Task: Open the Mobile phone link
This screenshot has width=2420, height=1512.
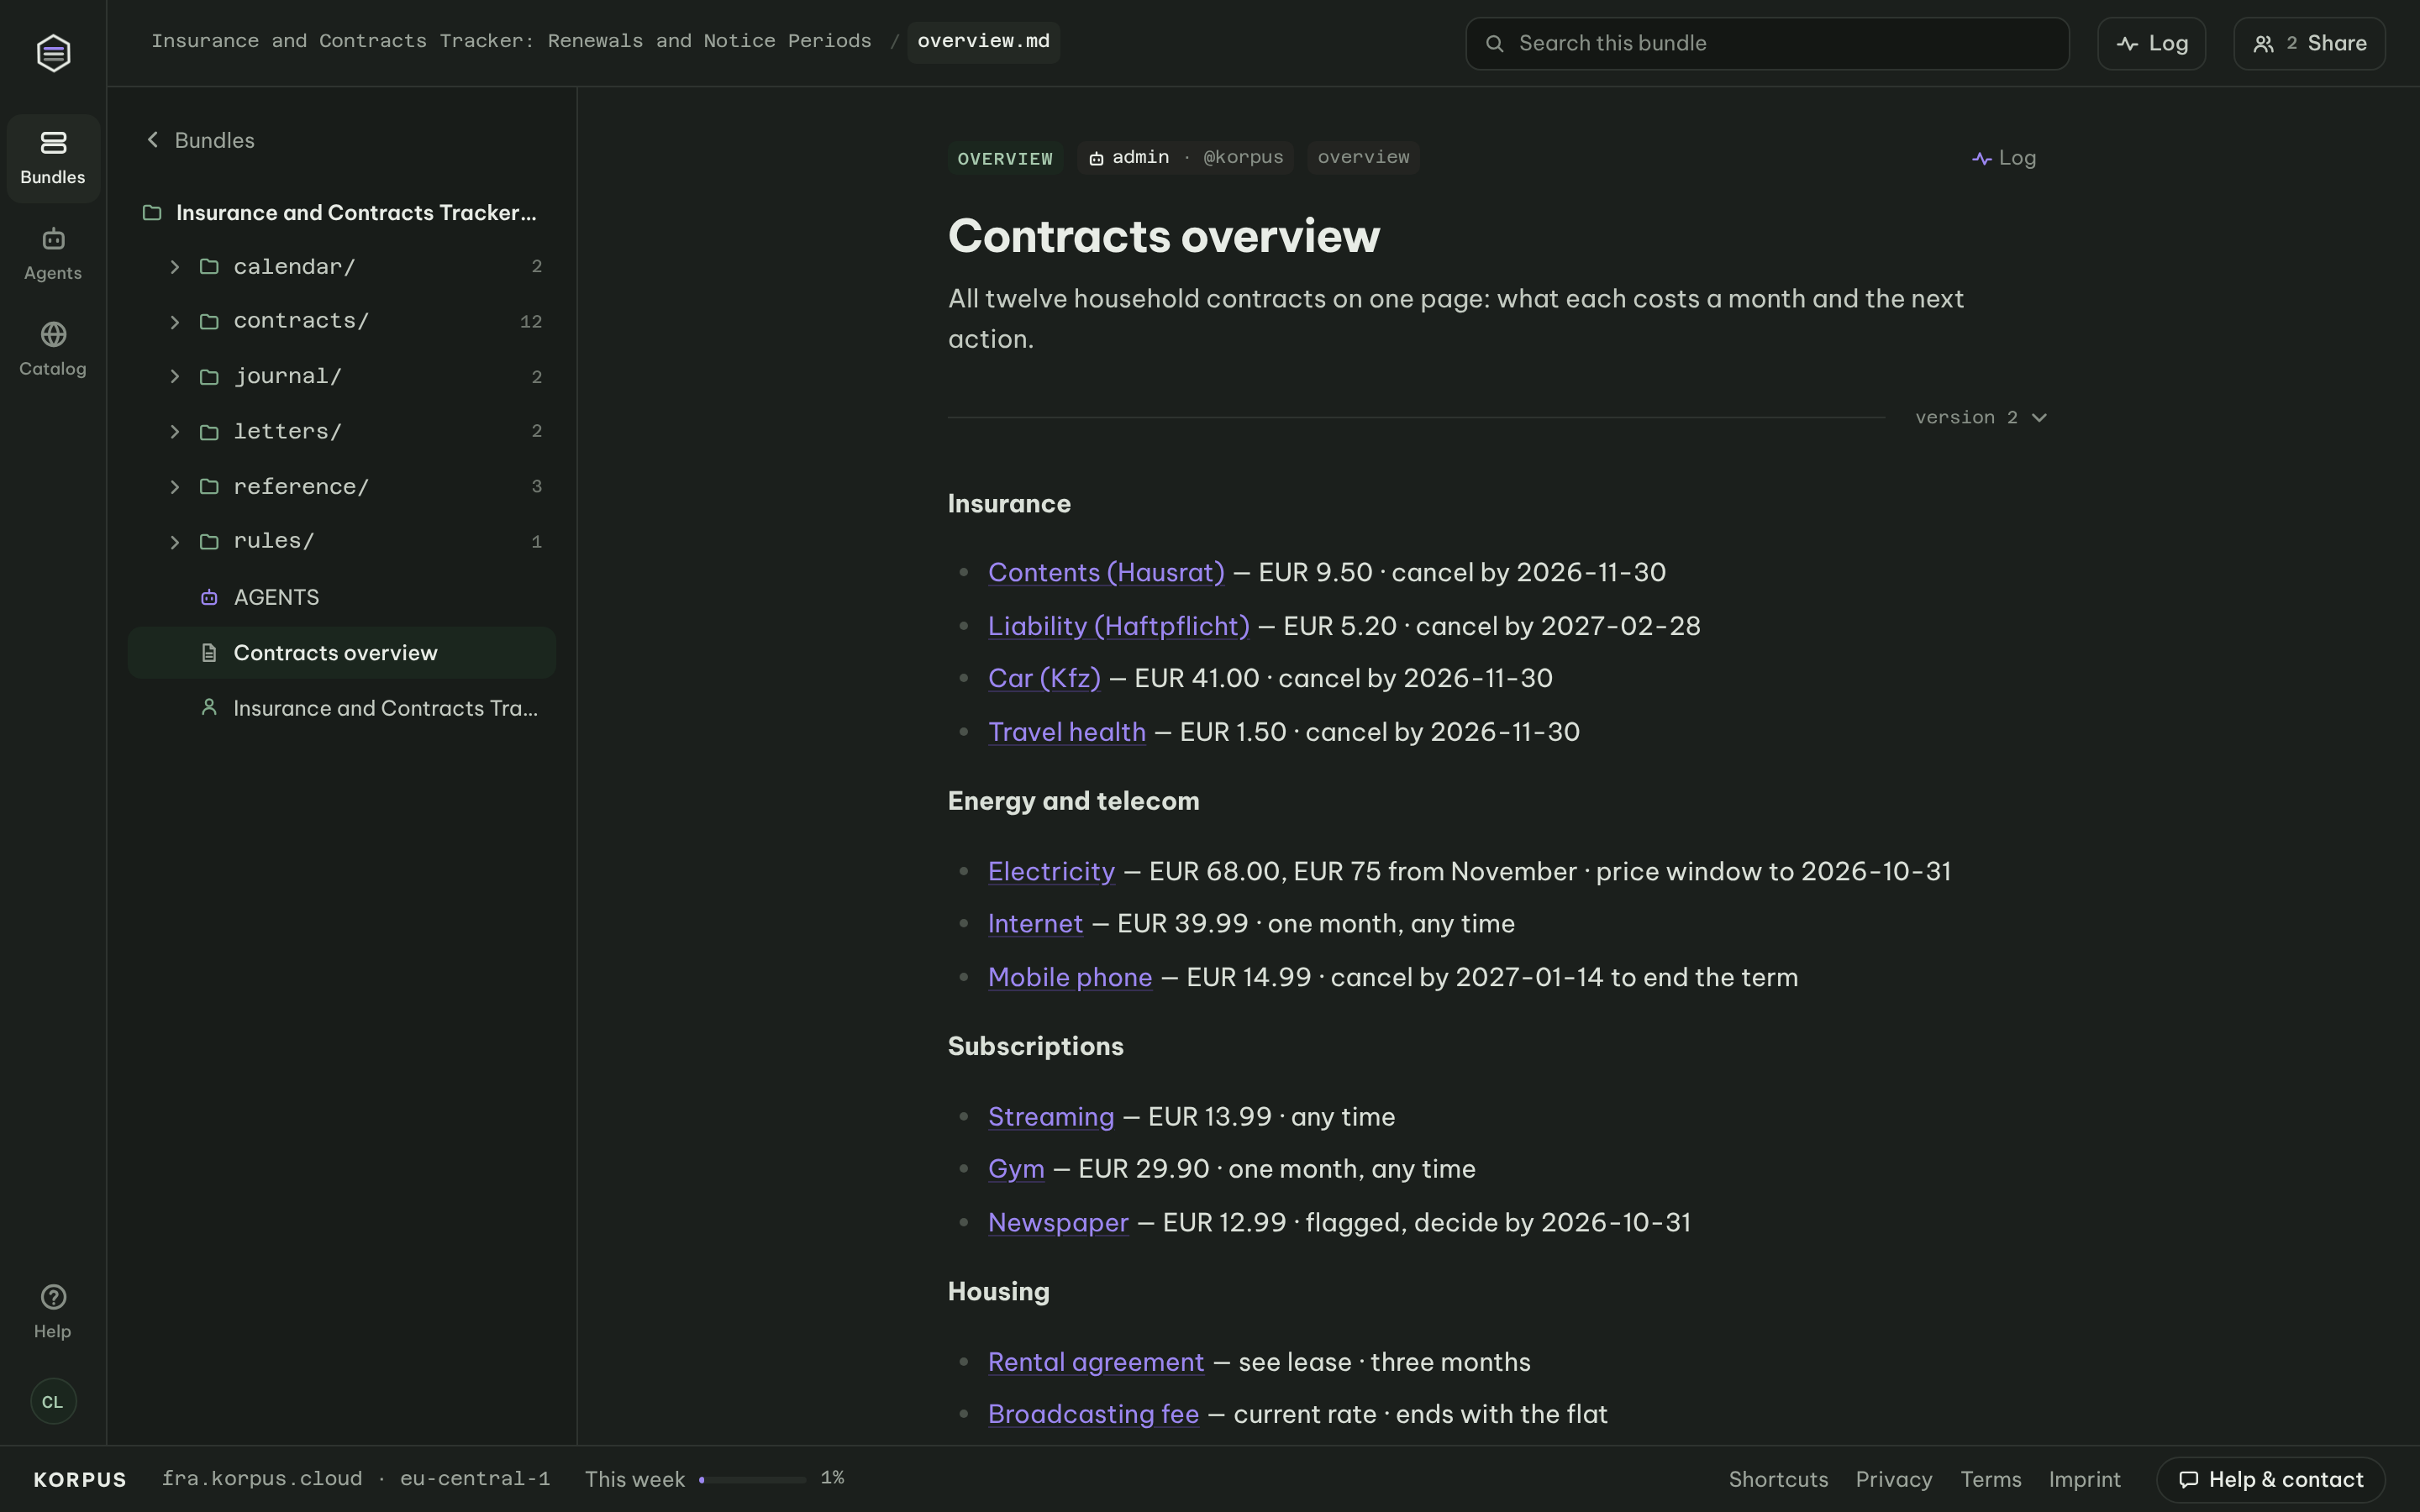Action: coord(1070,978)
